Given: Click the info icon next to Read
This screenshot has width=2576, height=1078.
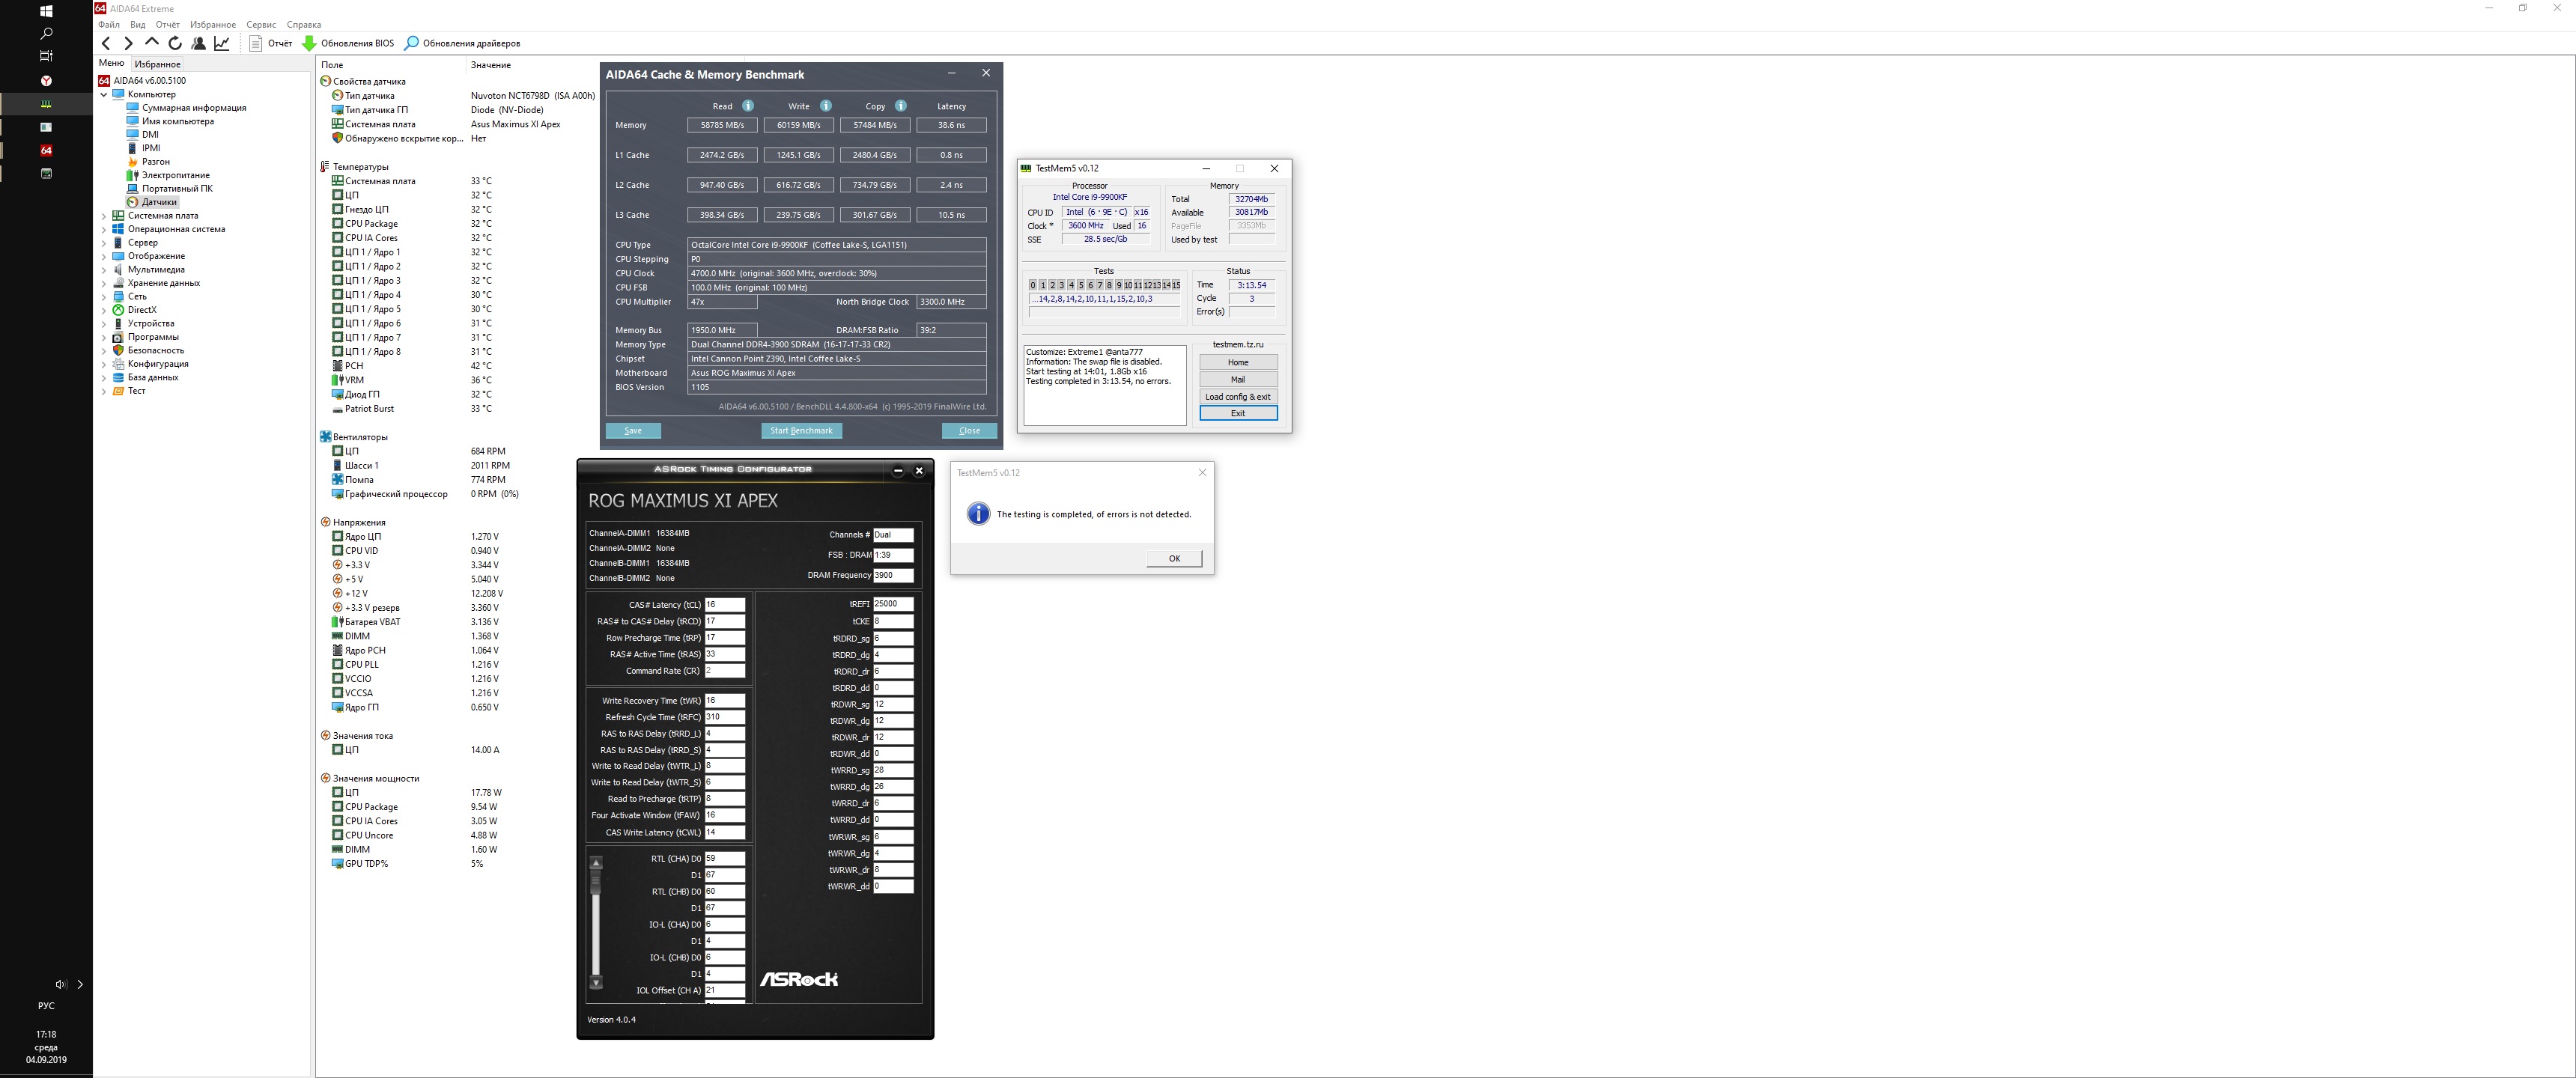Looking at the screenshot, I should coord(748,106).
